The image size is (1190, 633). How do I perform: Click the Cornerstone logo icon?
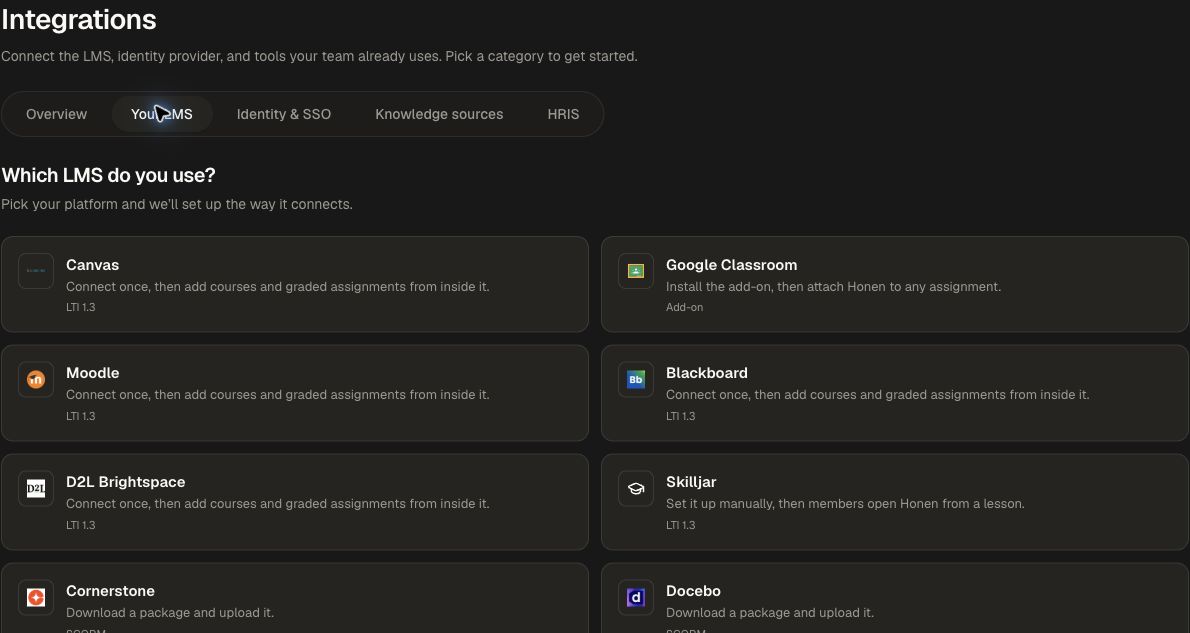(36, 597)
